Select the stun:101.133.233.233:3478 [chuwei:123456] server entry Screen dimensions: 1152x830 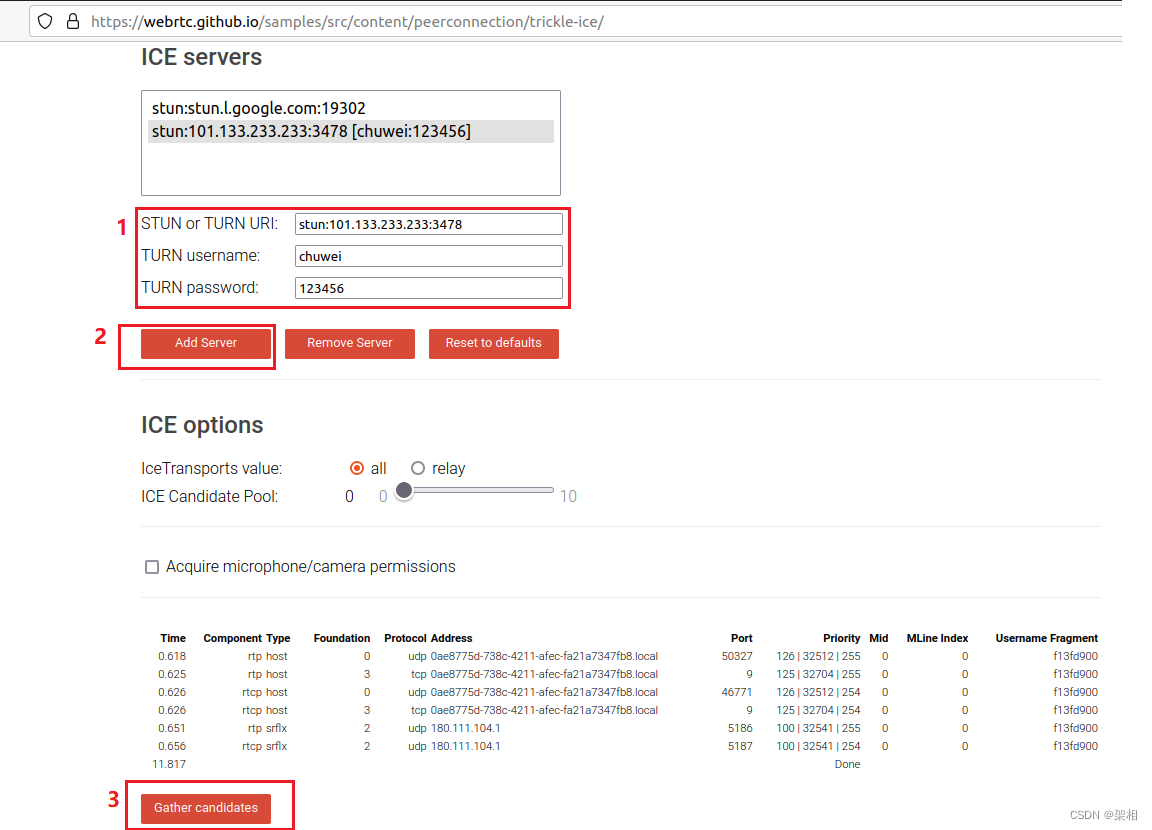click(351, 131)
